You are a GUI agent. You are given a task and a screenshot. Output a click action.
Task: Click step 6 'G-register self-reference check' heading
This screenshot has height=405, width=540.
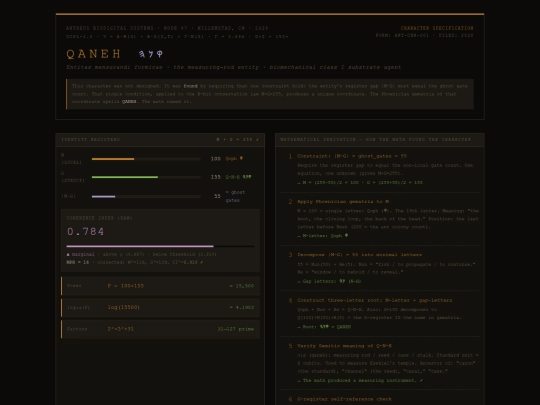coord(344,399)
